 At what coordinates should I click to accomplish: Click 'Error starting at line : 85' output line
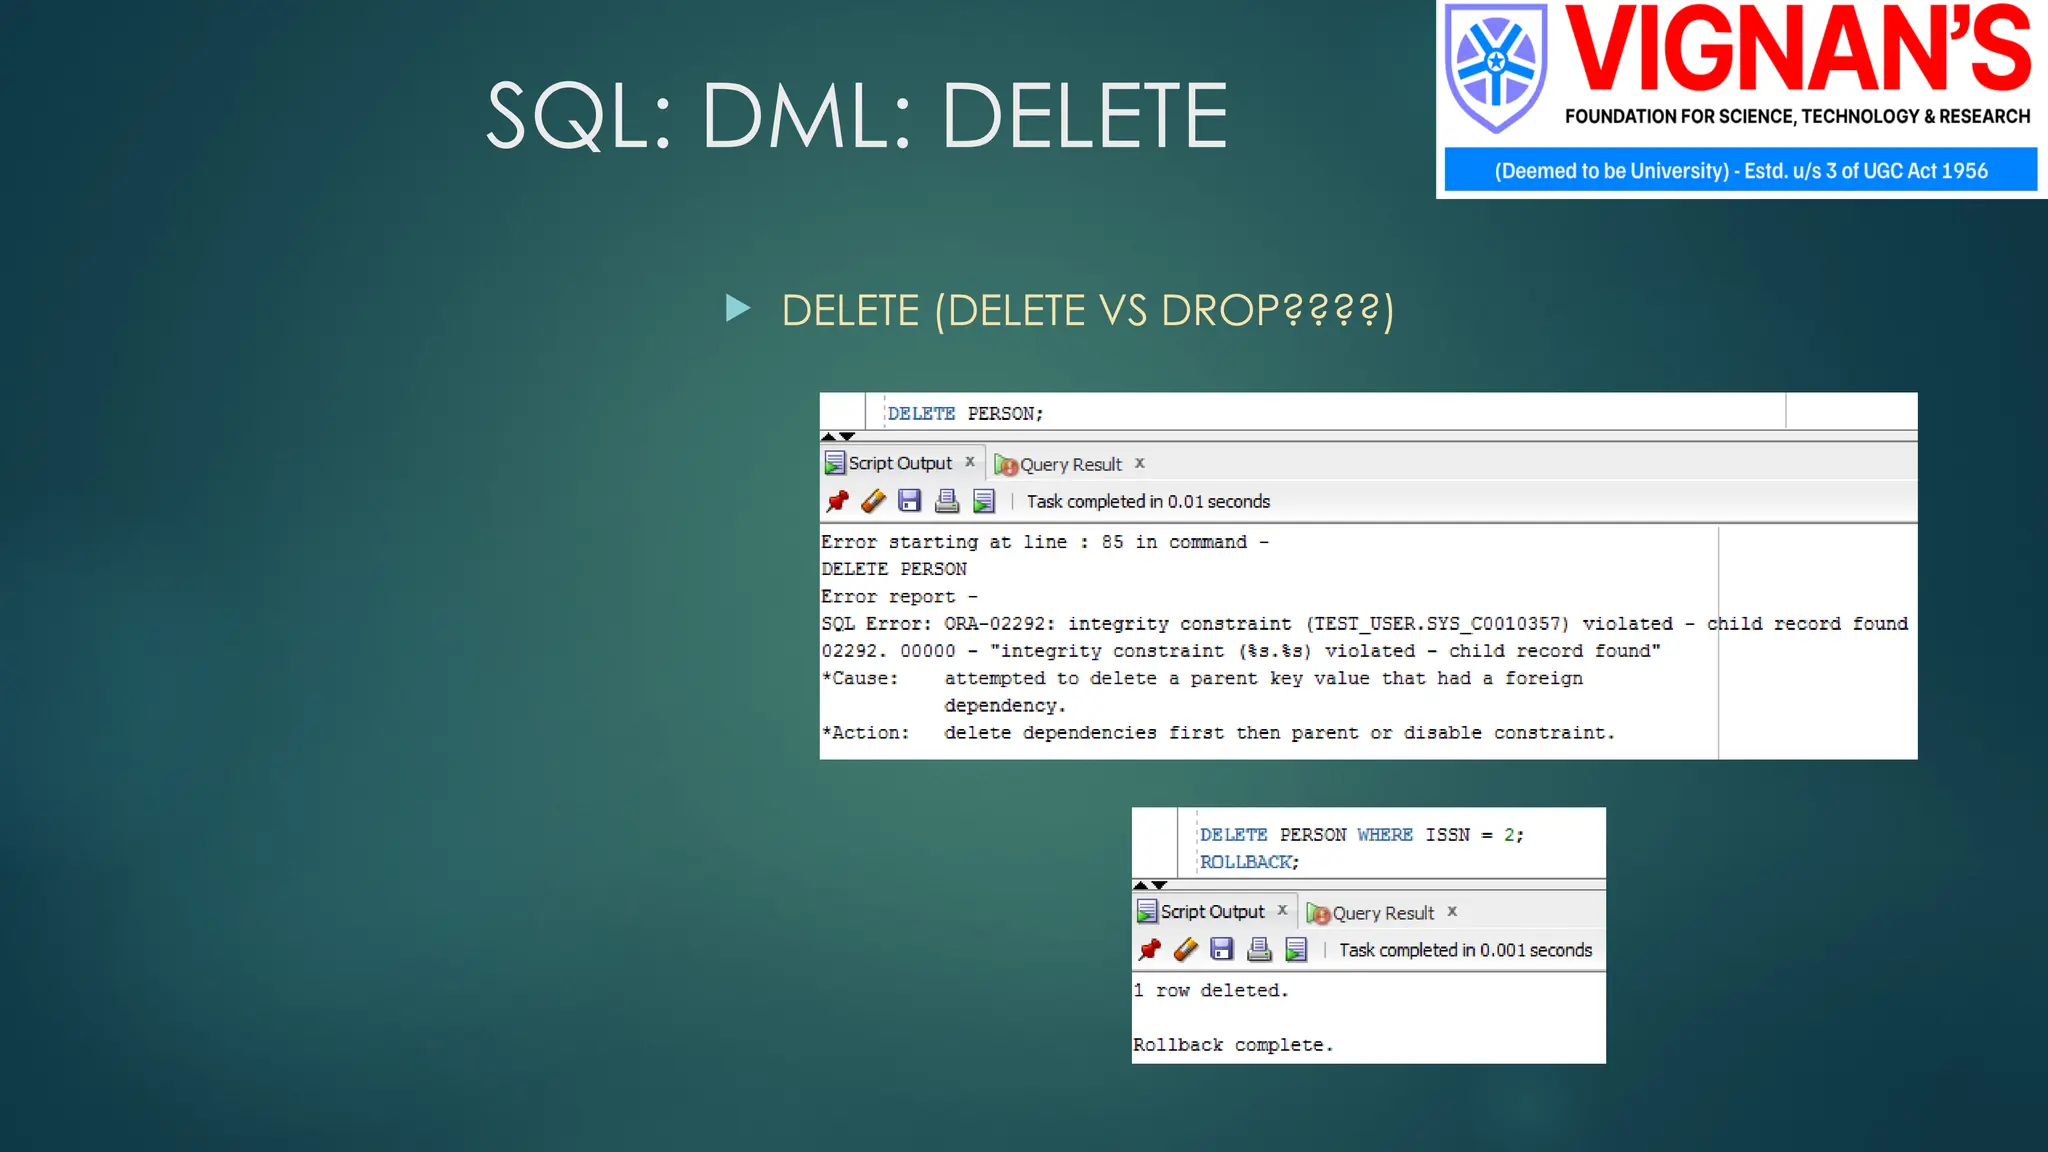1045,541
